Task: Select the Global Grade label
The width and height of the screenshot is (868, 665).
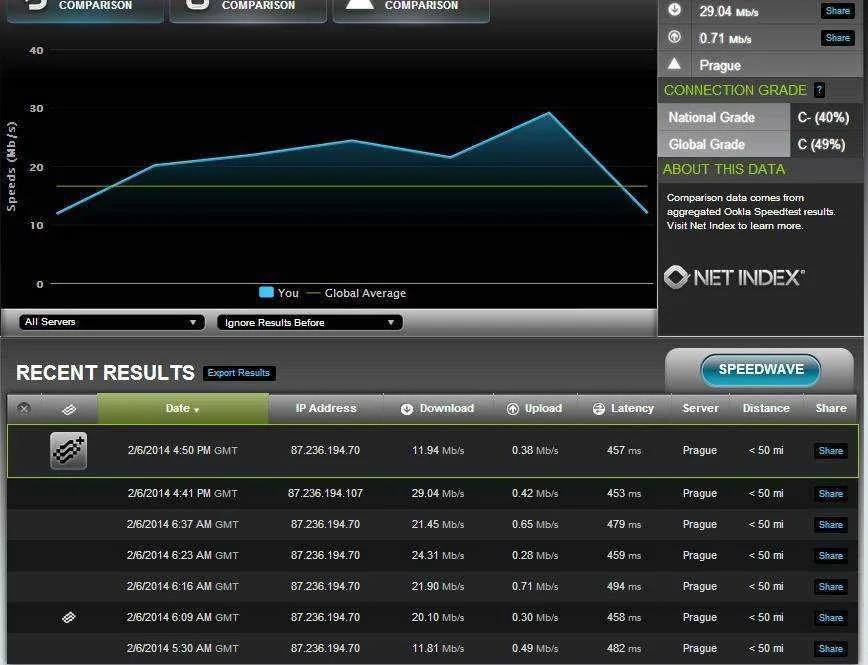Action: point(706,145)
